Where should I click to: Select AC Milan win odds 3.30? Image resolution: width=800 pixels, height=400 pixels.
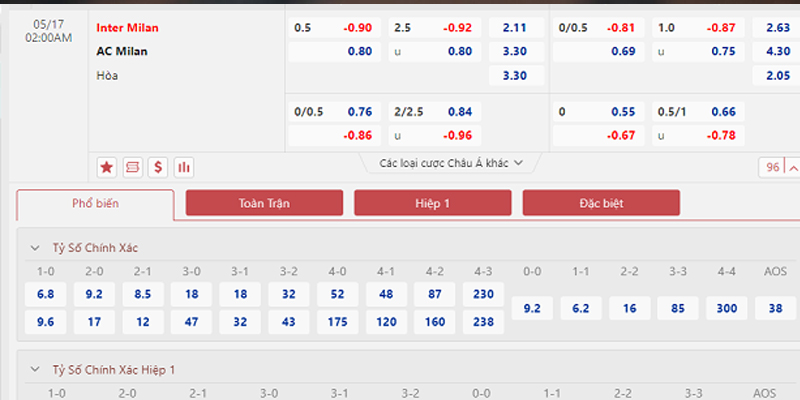[516, 52]
